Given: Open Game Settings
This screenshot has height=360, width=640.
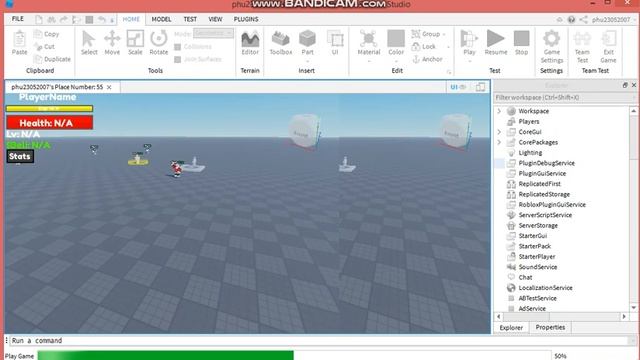Looking at the screenshot, I should (x=551, y=47).
